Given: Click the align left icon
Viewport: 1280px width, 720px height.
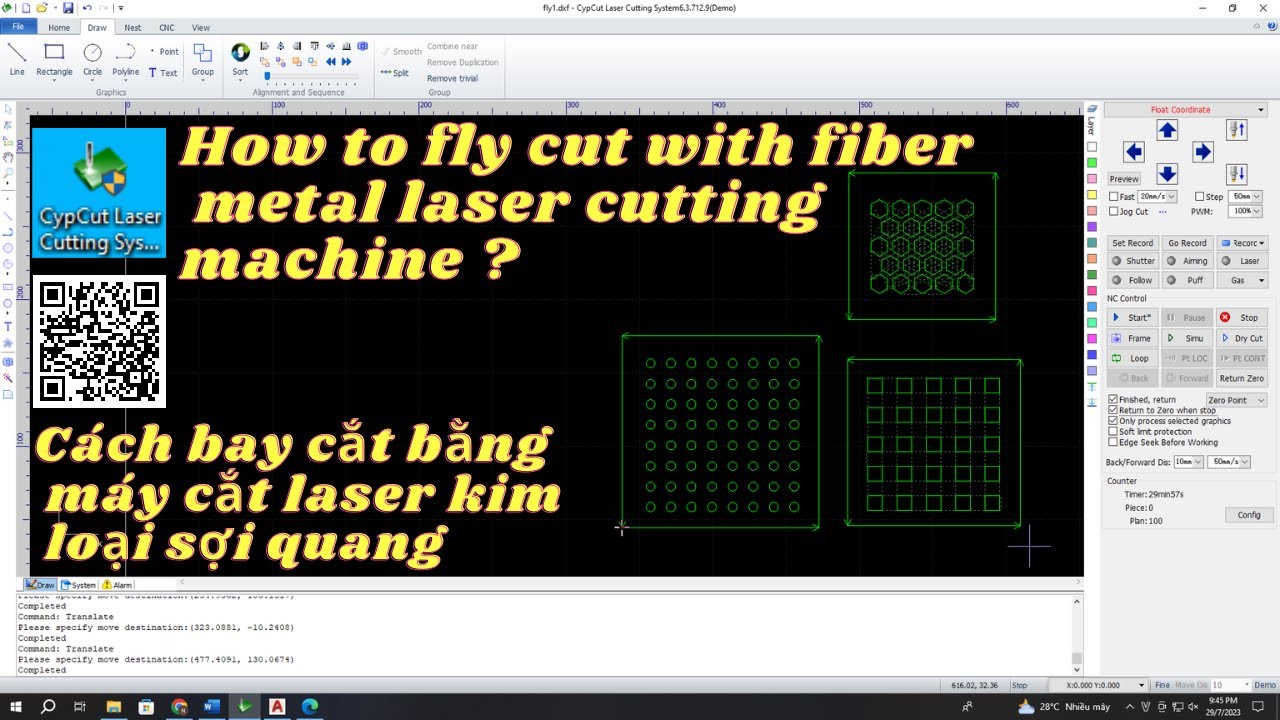Looking at the screenshot, I should 264,46.
